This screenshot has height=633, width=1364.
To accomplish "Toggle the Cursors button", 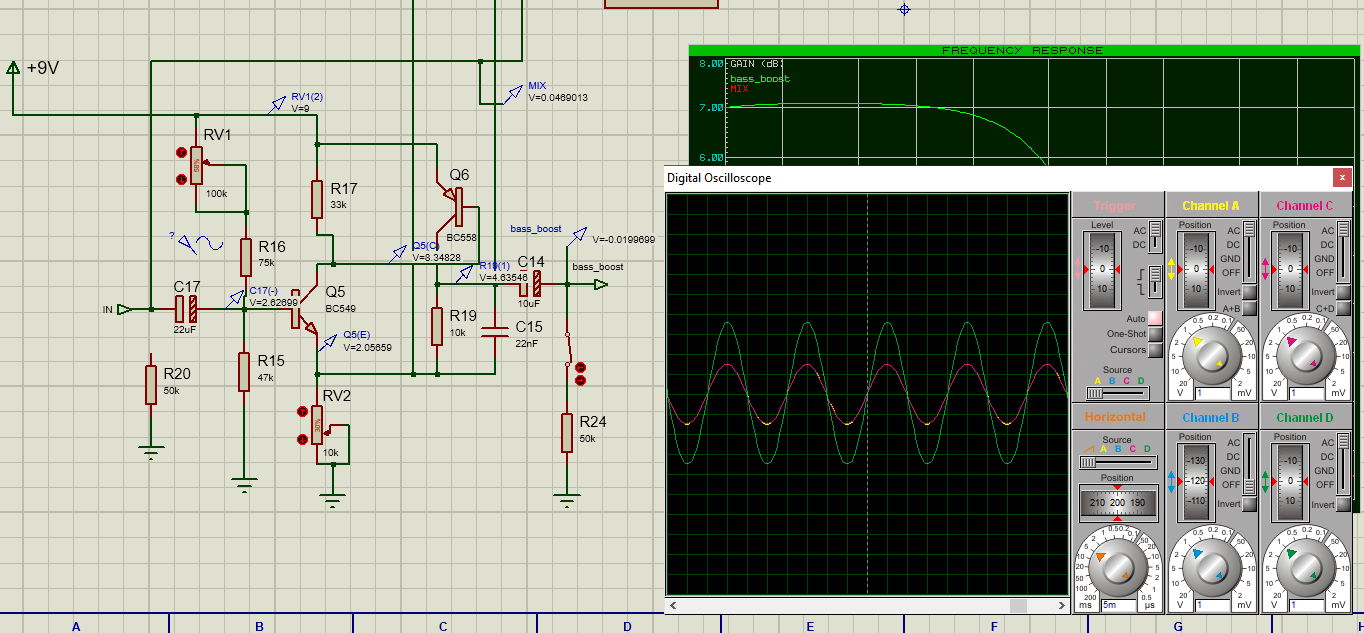I will tap(1155, 350).
